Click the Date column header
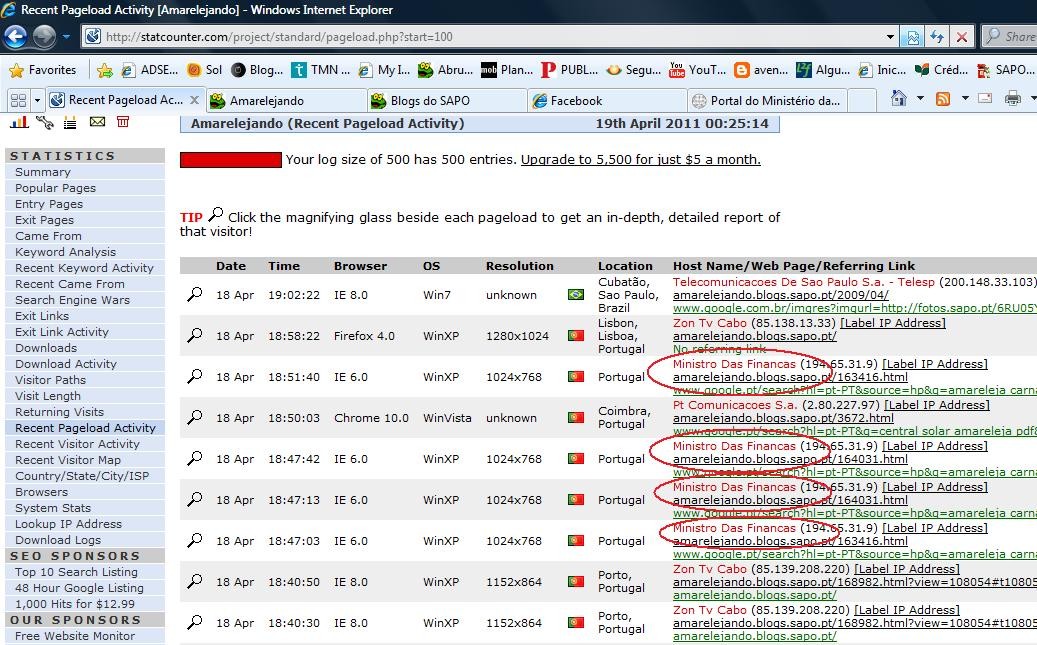Screen dimensions: 1037x645 tap(231, 266)
